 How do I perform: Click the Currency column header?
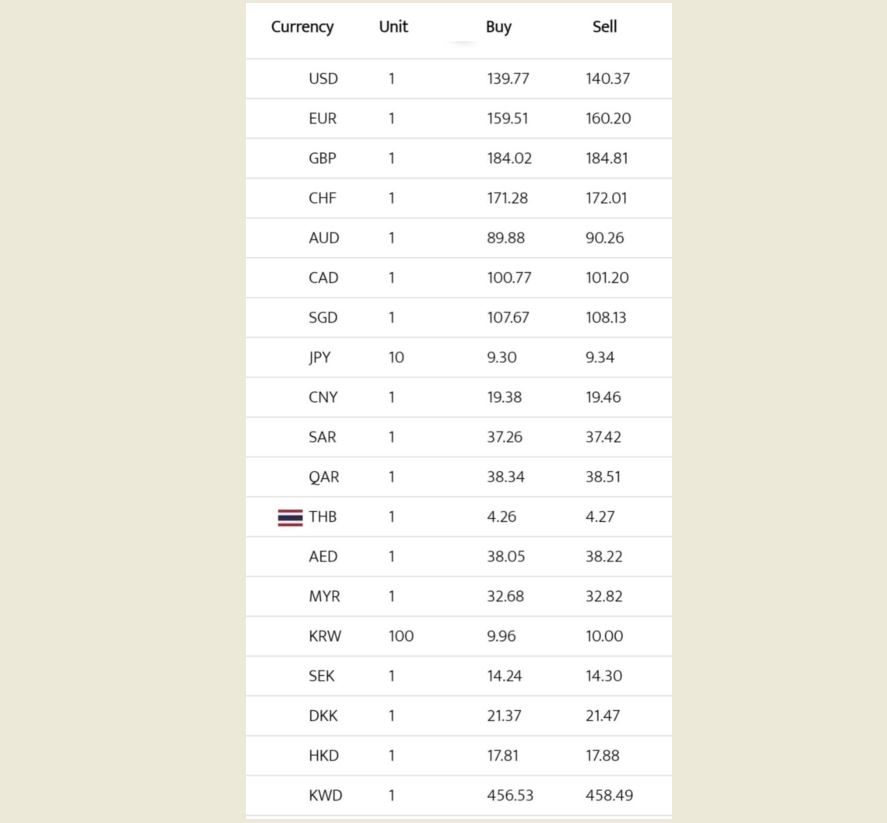[302, 27]
